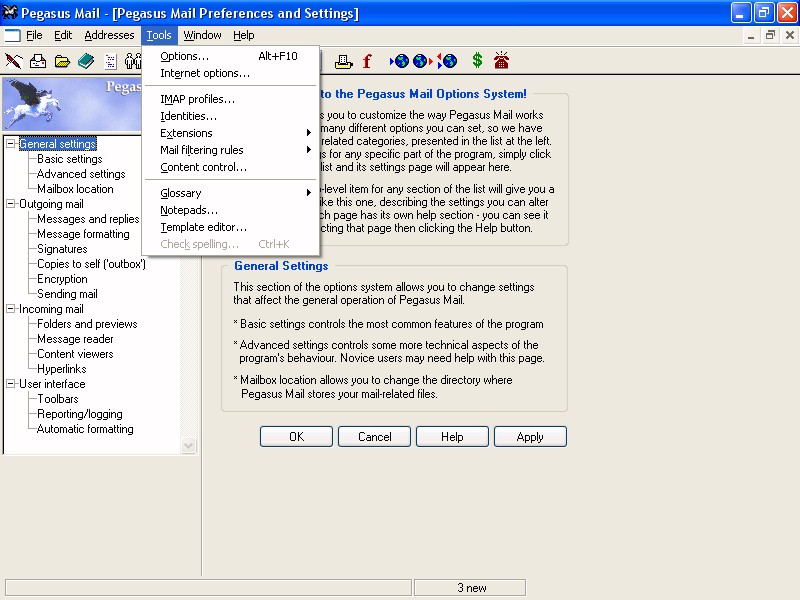Select Mailbox location tree item
This screenshot has width=800, height=600.
[76, 189]
